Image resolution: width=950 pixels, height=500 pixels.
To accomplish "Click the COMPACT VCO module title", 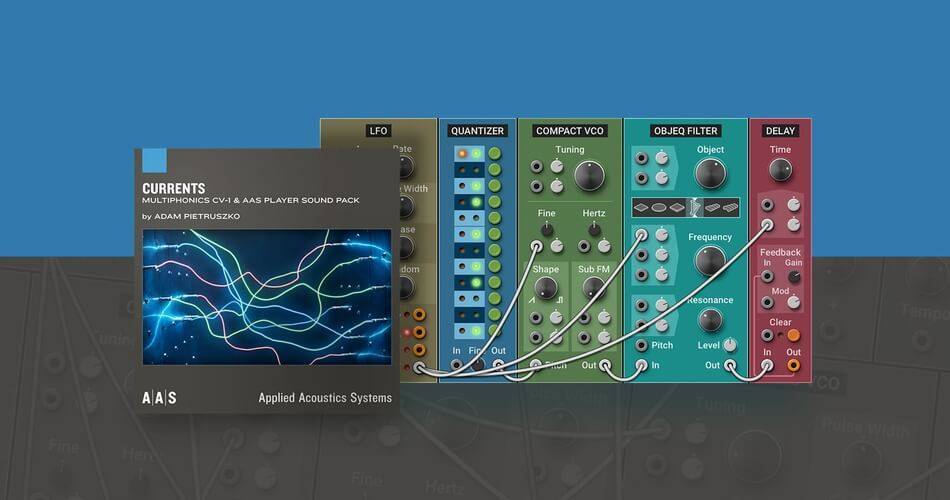I will pyautogui.click(x=570, y=131).
